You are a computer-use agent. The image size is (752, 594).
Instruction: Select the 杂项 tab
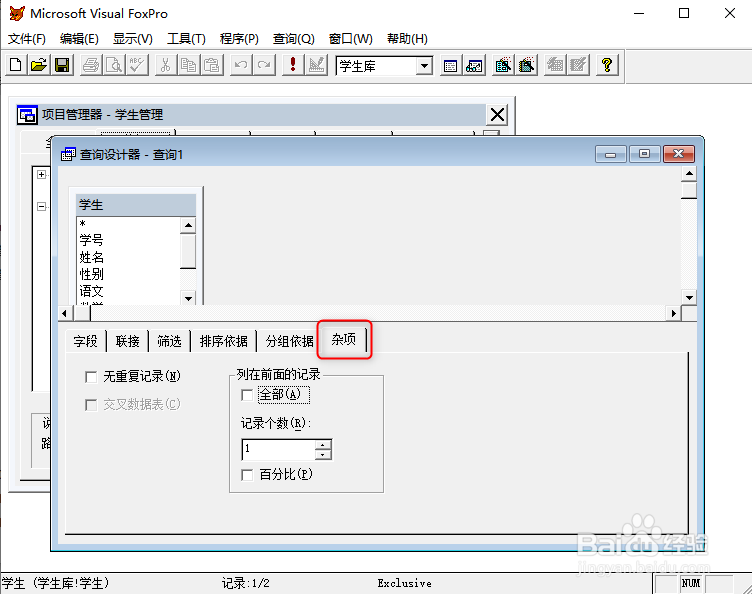point(344,339)
